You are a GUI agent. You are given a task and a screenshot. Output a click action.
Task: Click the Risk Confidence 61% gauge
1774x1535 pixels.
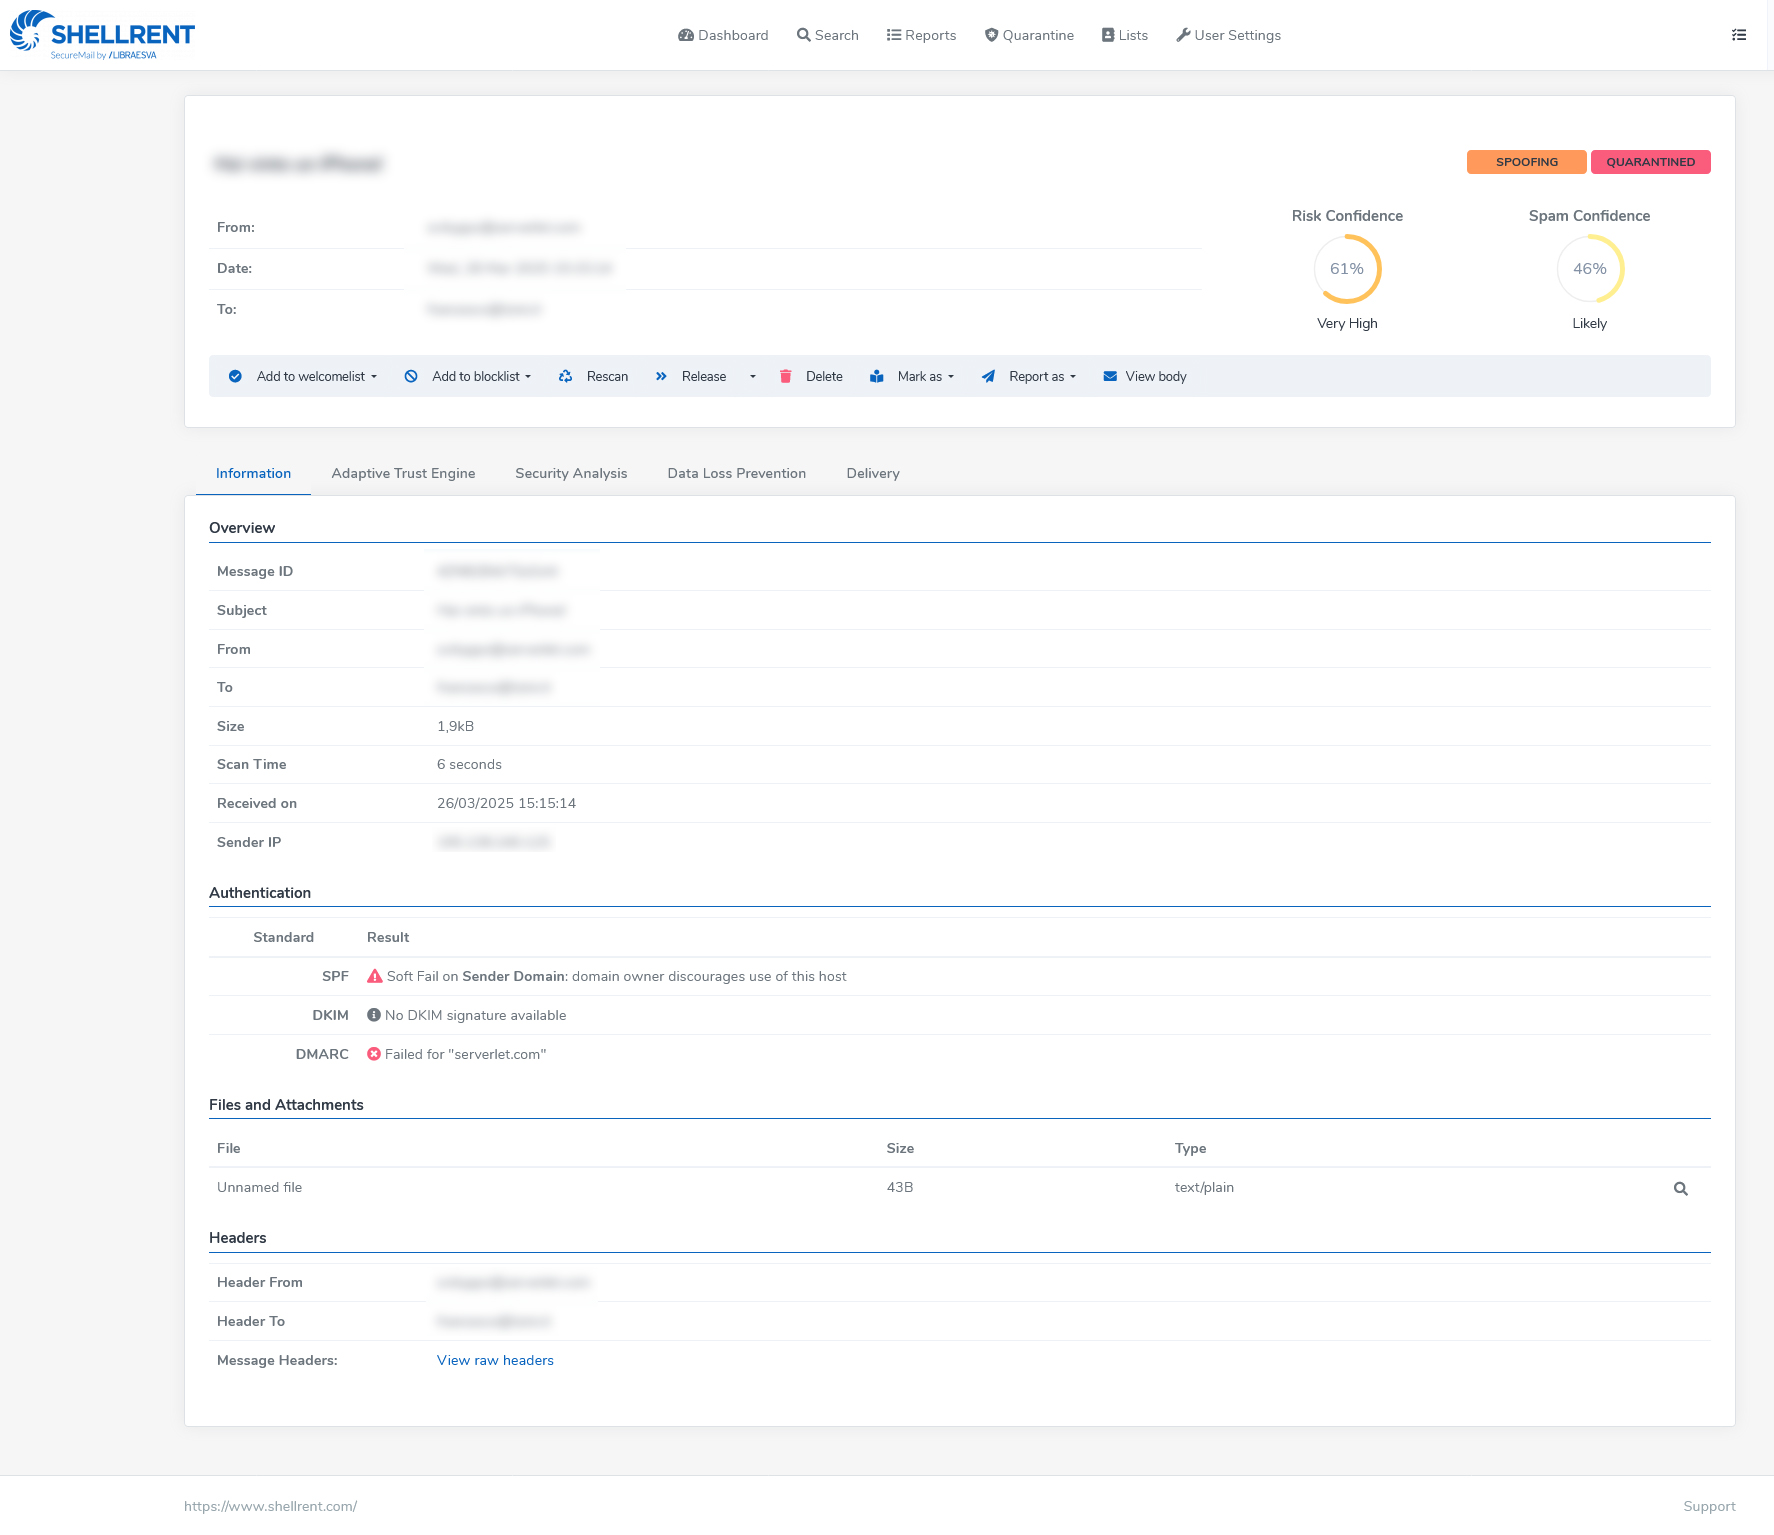coord(1347,269)
